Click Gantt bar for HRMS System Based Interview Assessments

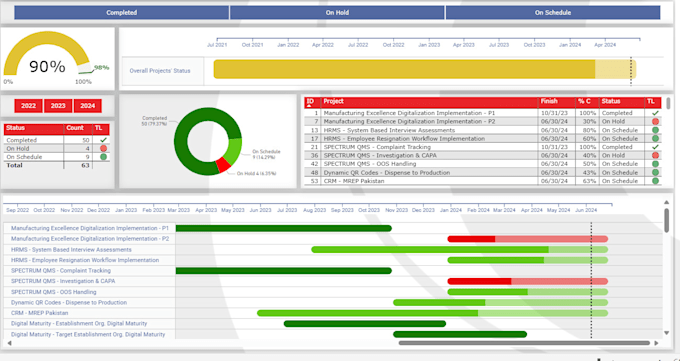[x=460, y=249]
